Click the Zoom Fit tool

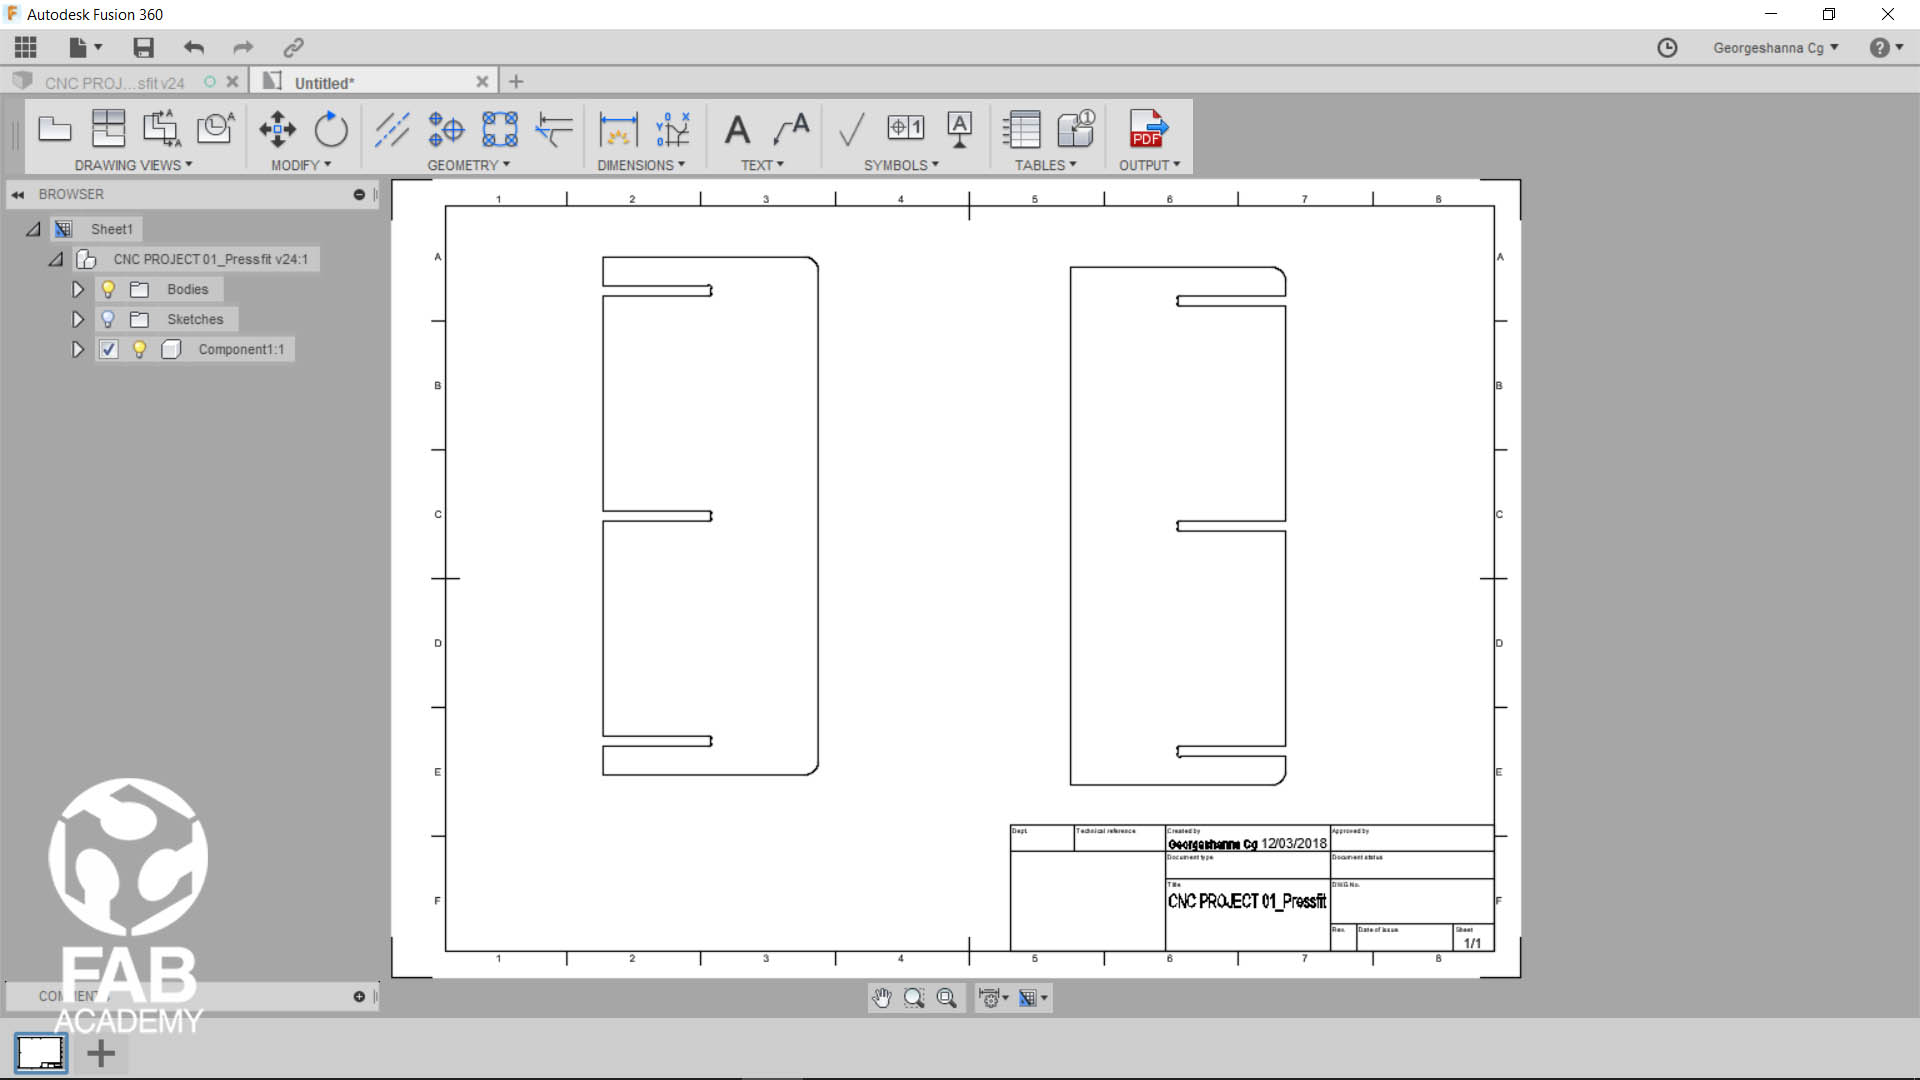(947, 997)
